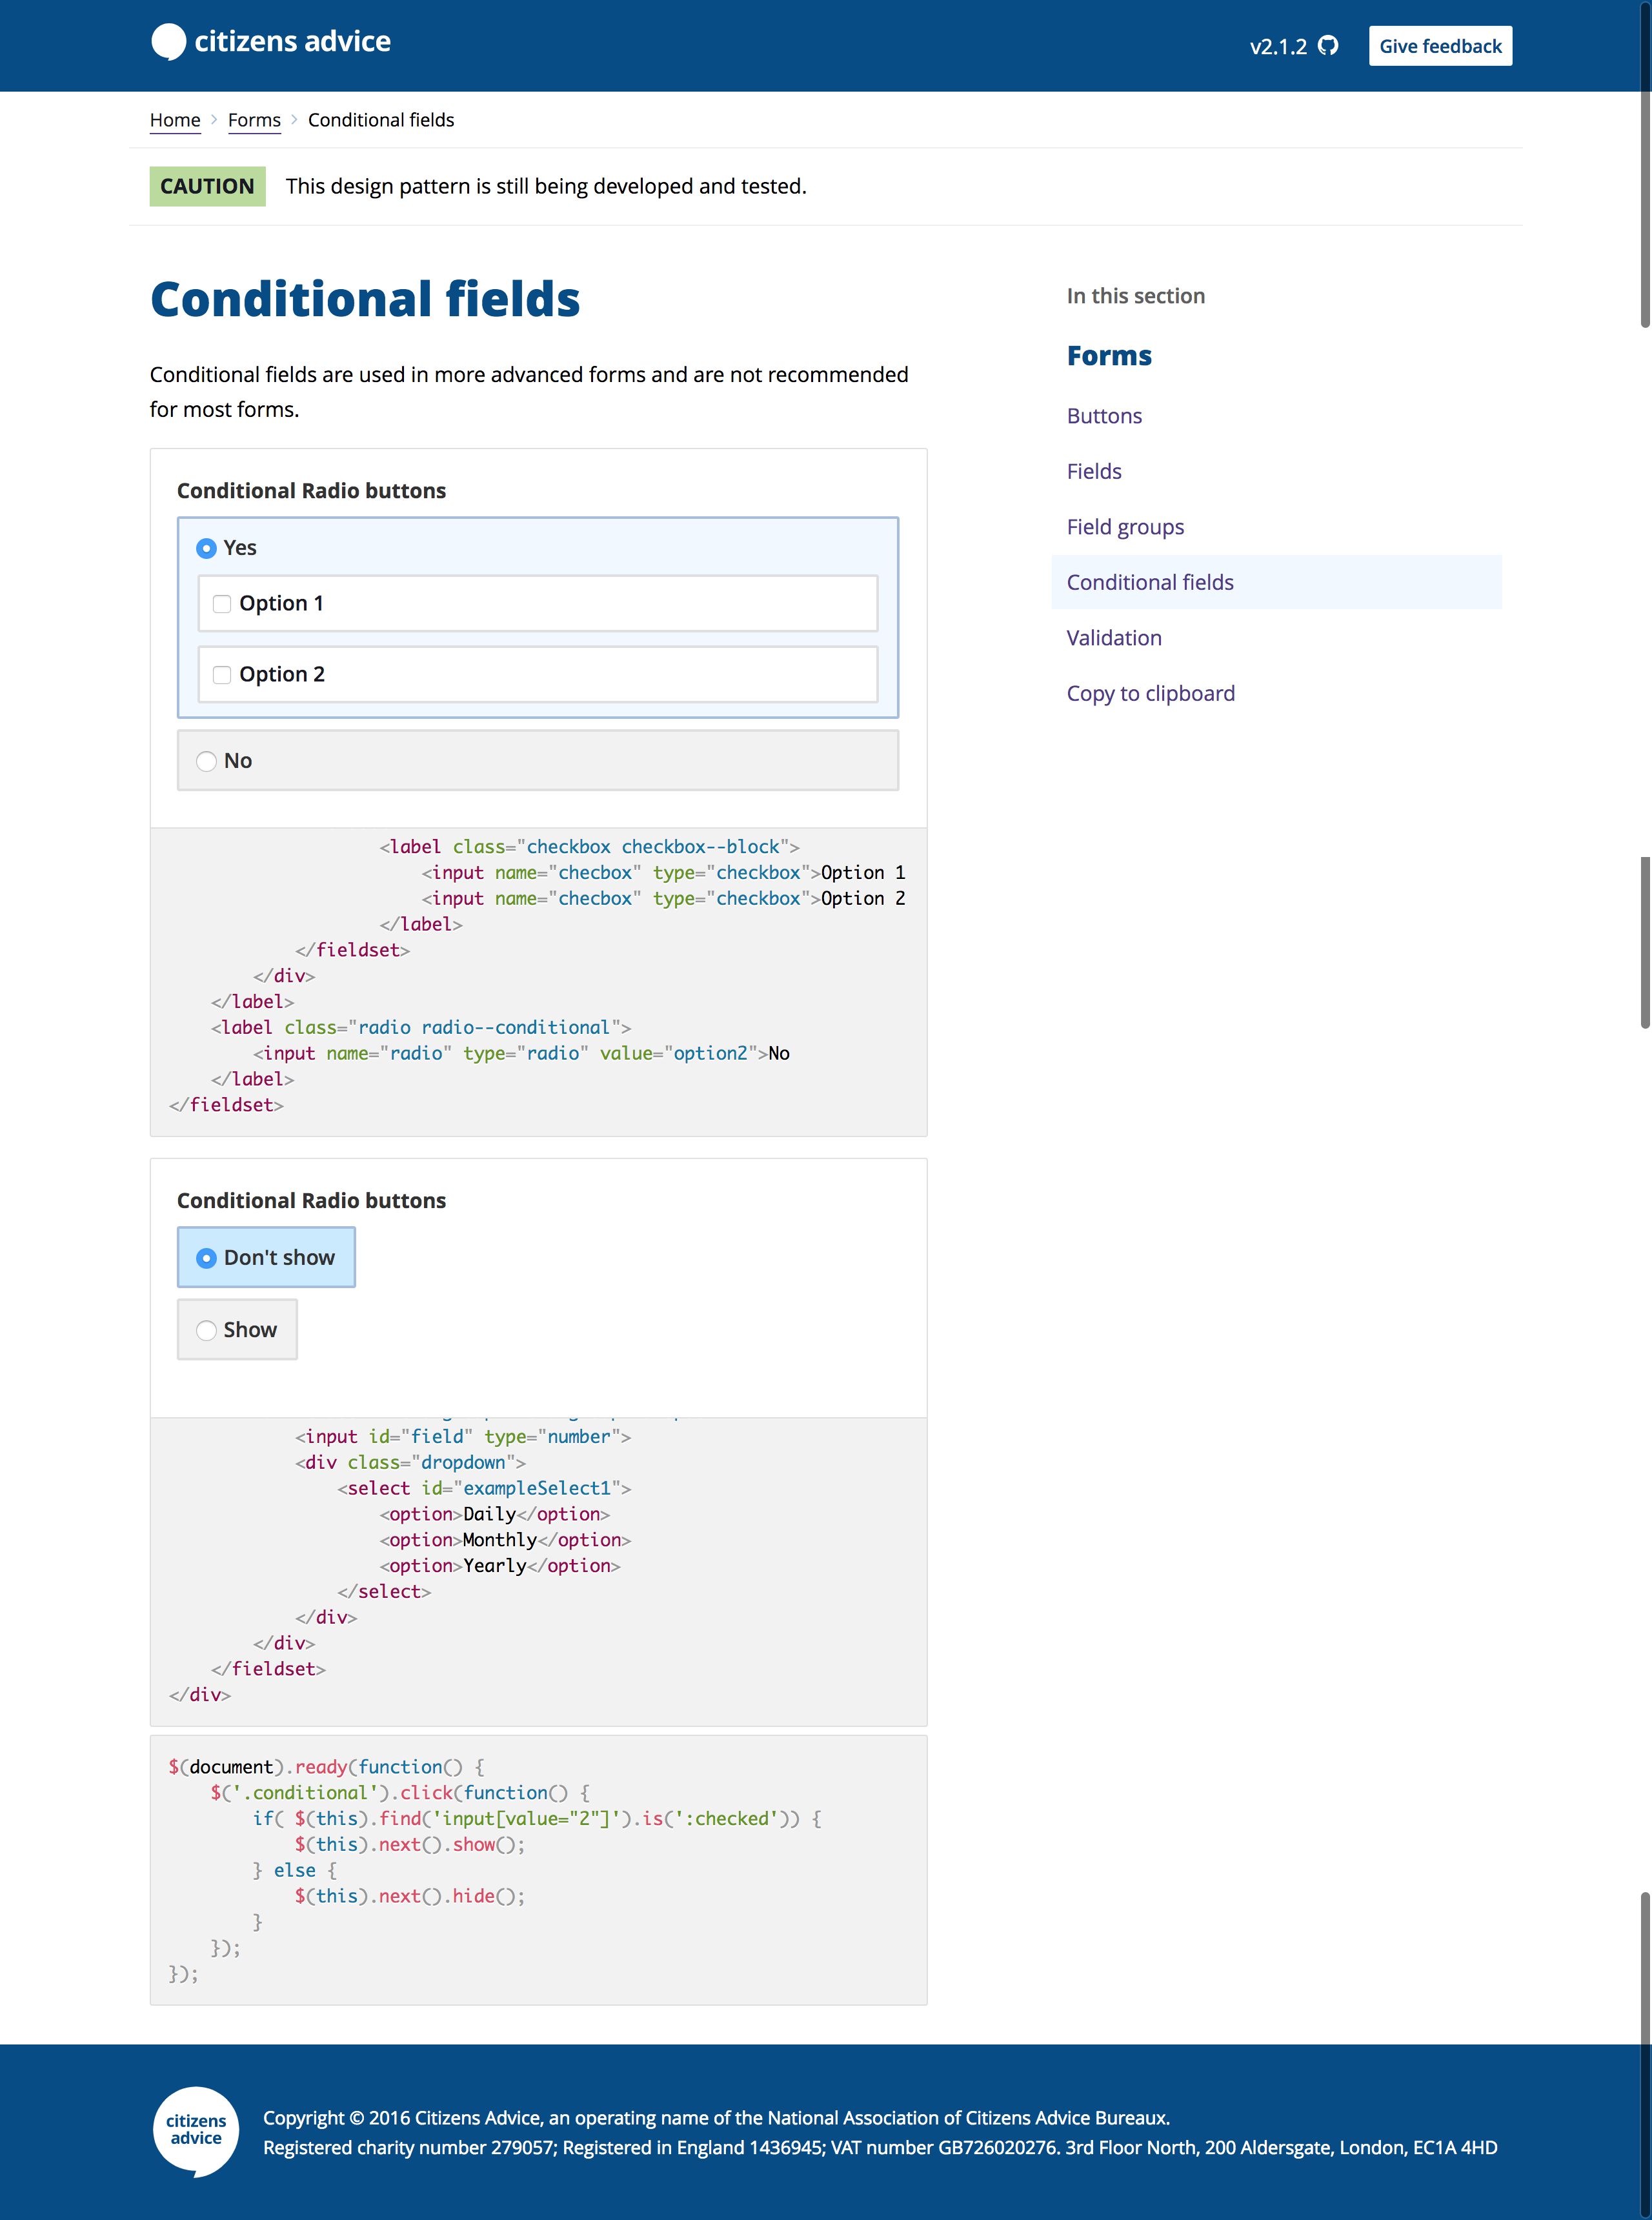Go to the Home breadcrumb link
This screenshot has height=2220, width=1652.
pyautogui.click(x=175, y=120)
